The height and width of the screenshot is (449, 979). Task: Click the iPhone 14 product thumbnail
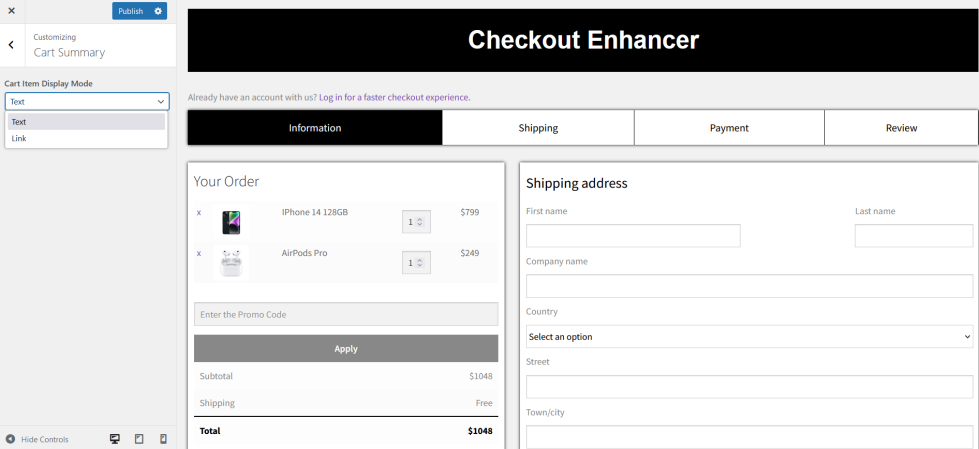(231, 221)
